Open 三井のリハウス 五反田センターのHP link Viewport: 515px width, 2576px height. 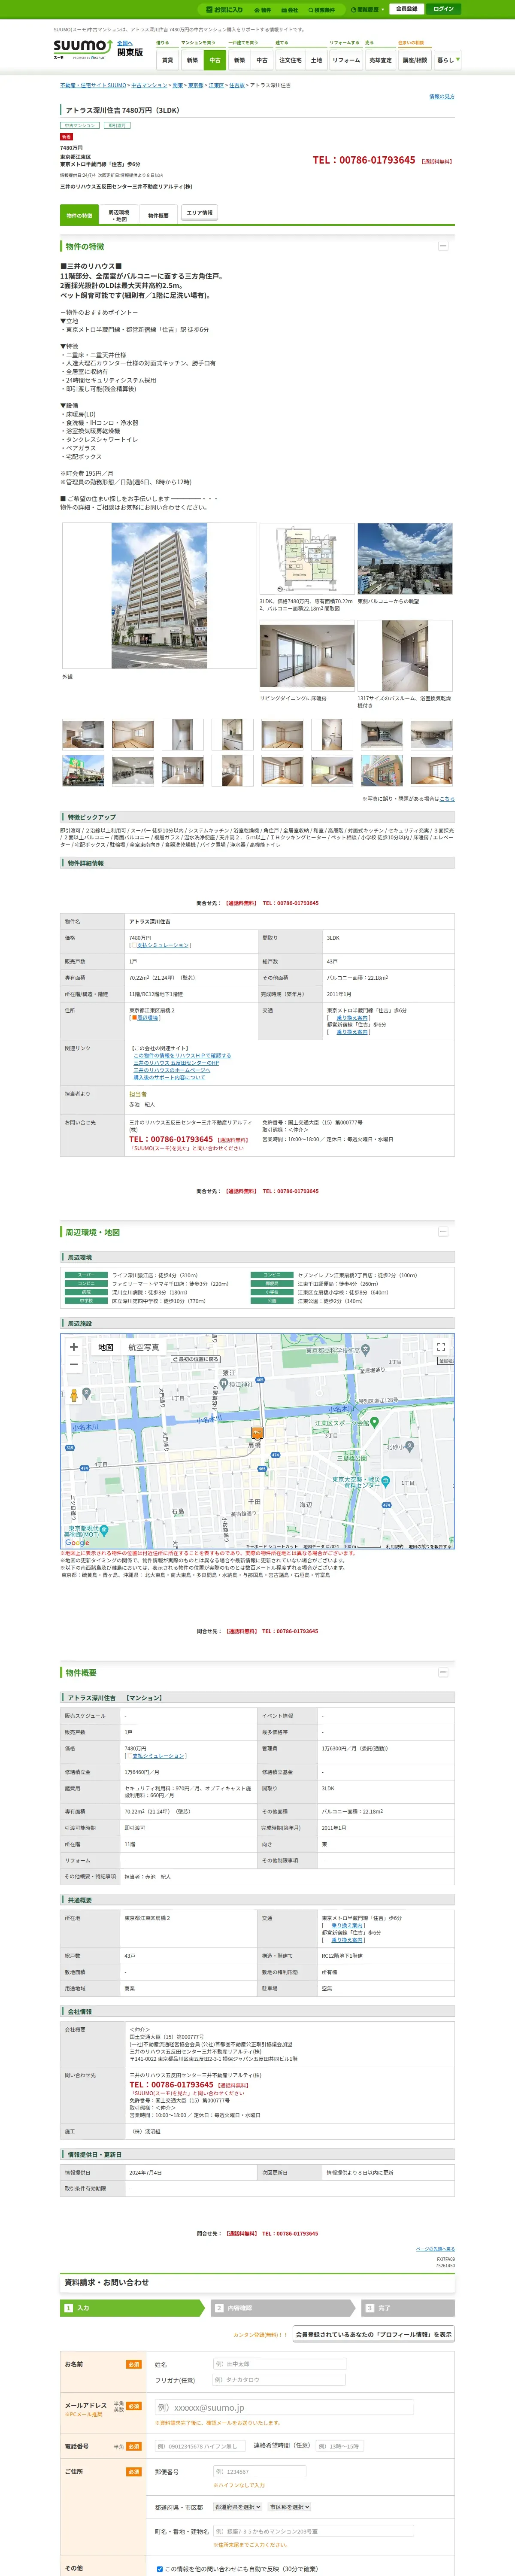pyautogui.click(x=176, y=1062)
